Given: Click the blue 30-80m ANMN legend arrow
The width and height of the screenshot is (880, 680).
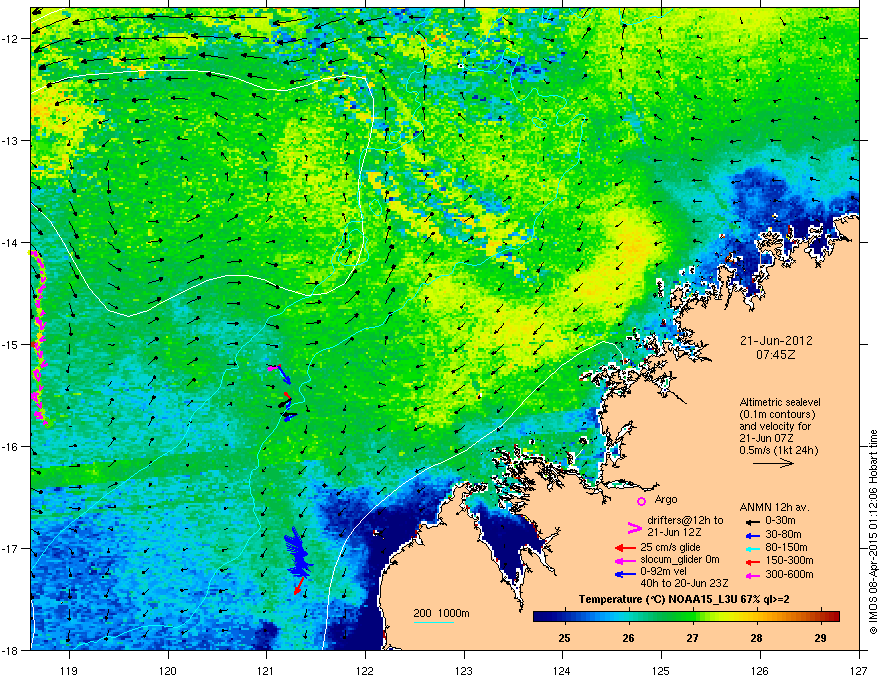Looking at the screenshot, I should tap(753, 535).
